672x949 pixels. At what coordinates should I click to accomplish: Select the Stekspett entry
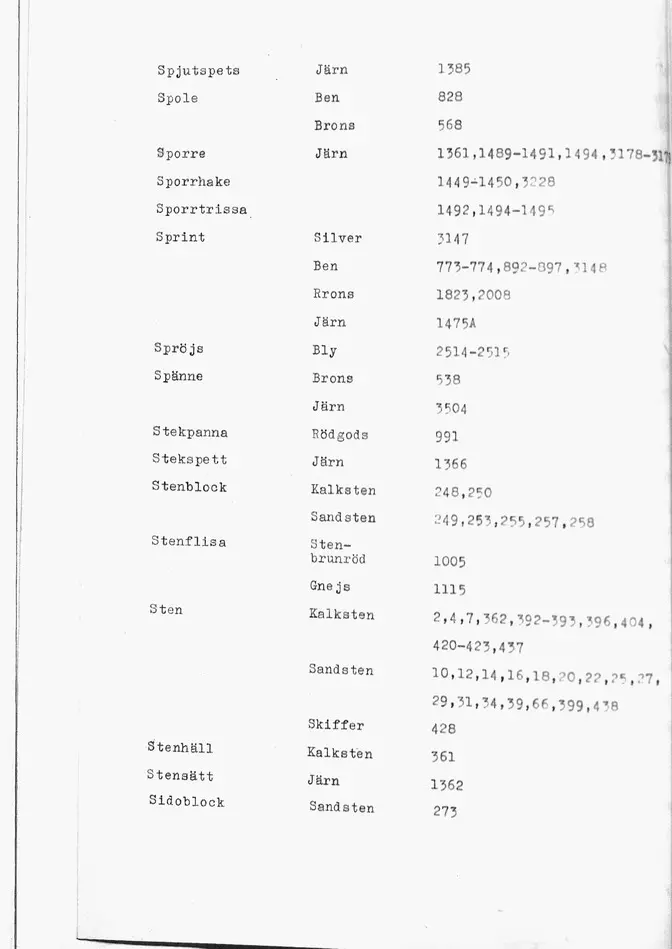[x=189, y=459]
